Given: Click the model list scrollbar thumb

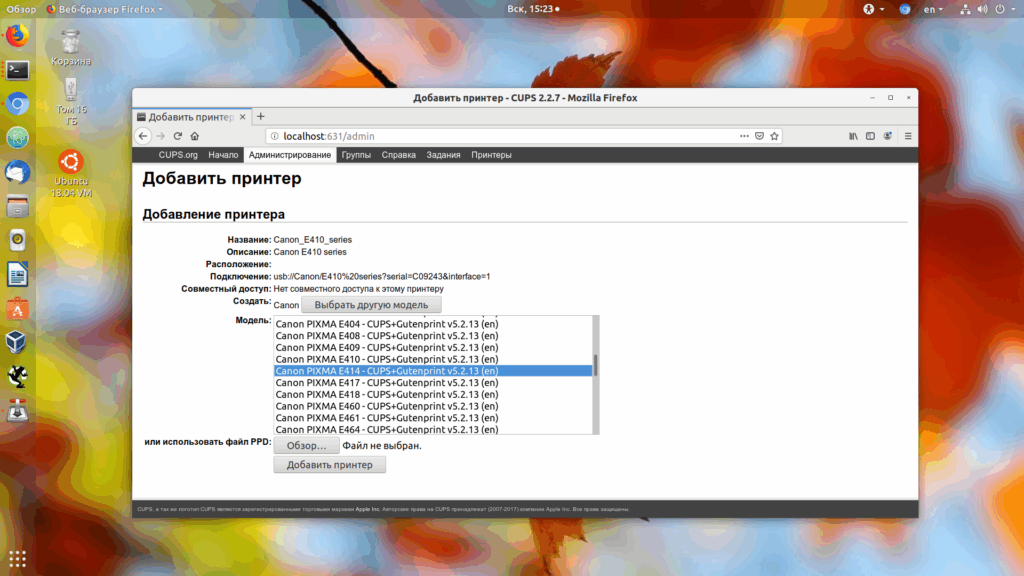Looking at the screenshot, I should [x=596, y=366].
